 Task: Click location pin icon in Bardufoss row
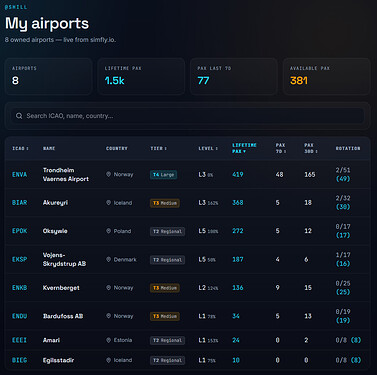tap(108, 316)
